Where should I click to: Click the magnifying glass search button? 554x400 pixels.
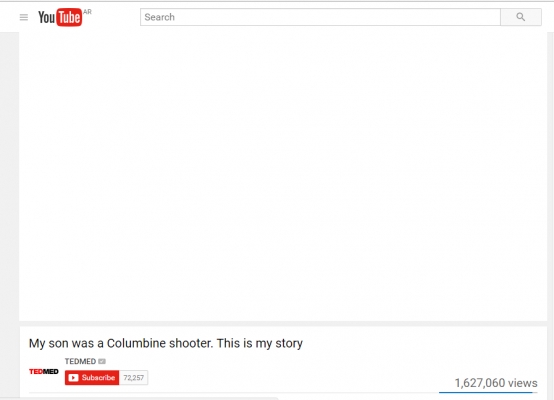tap(521, 17)
